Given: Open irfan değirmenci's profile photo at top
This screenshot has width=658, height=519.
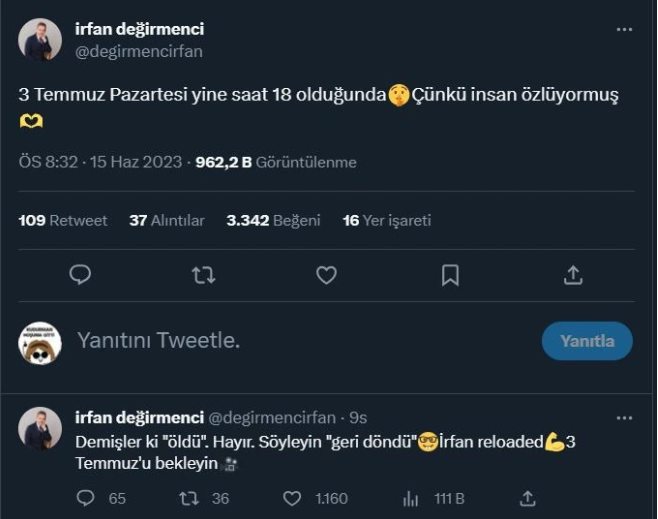Looking at the screenshot, I should [39, 40].
